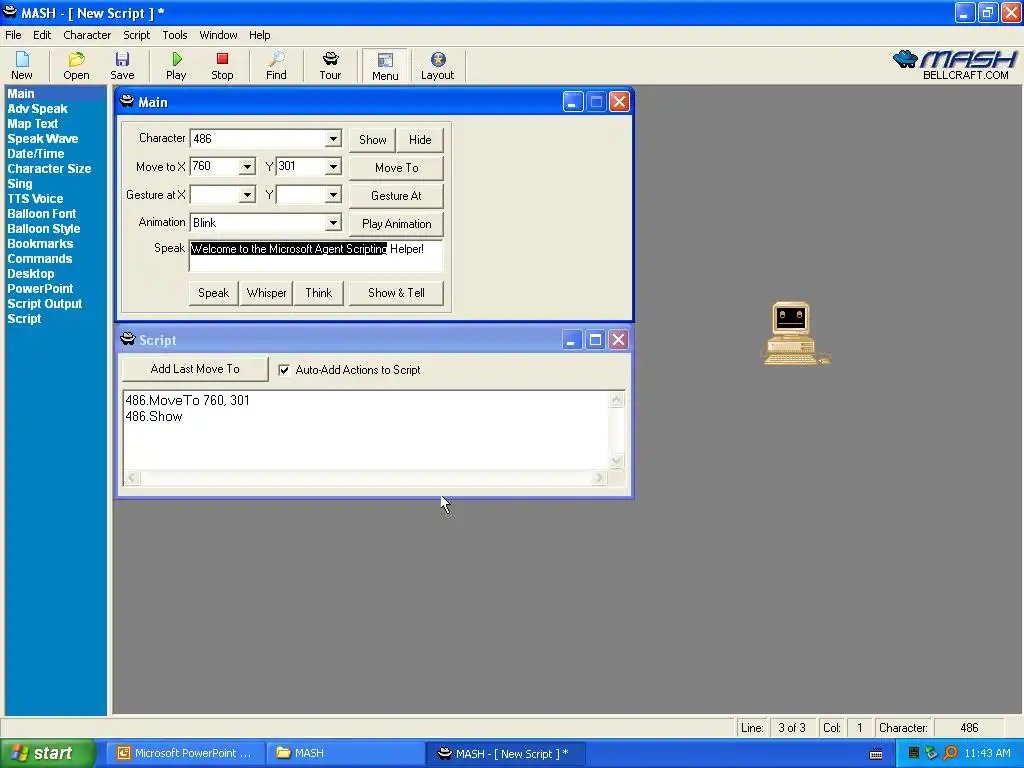This screenshot has height=768, width=1024.
Task: Click the script vertical scrollbar down arrow
Action: (616, 460)
